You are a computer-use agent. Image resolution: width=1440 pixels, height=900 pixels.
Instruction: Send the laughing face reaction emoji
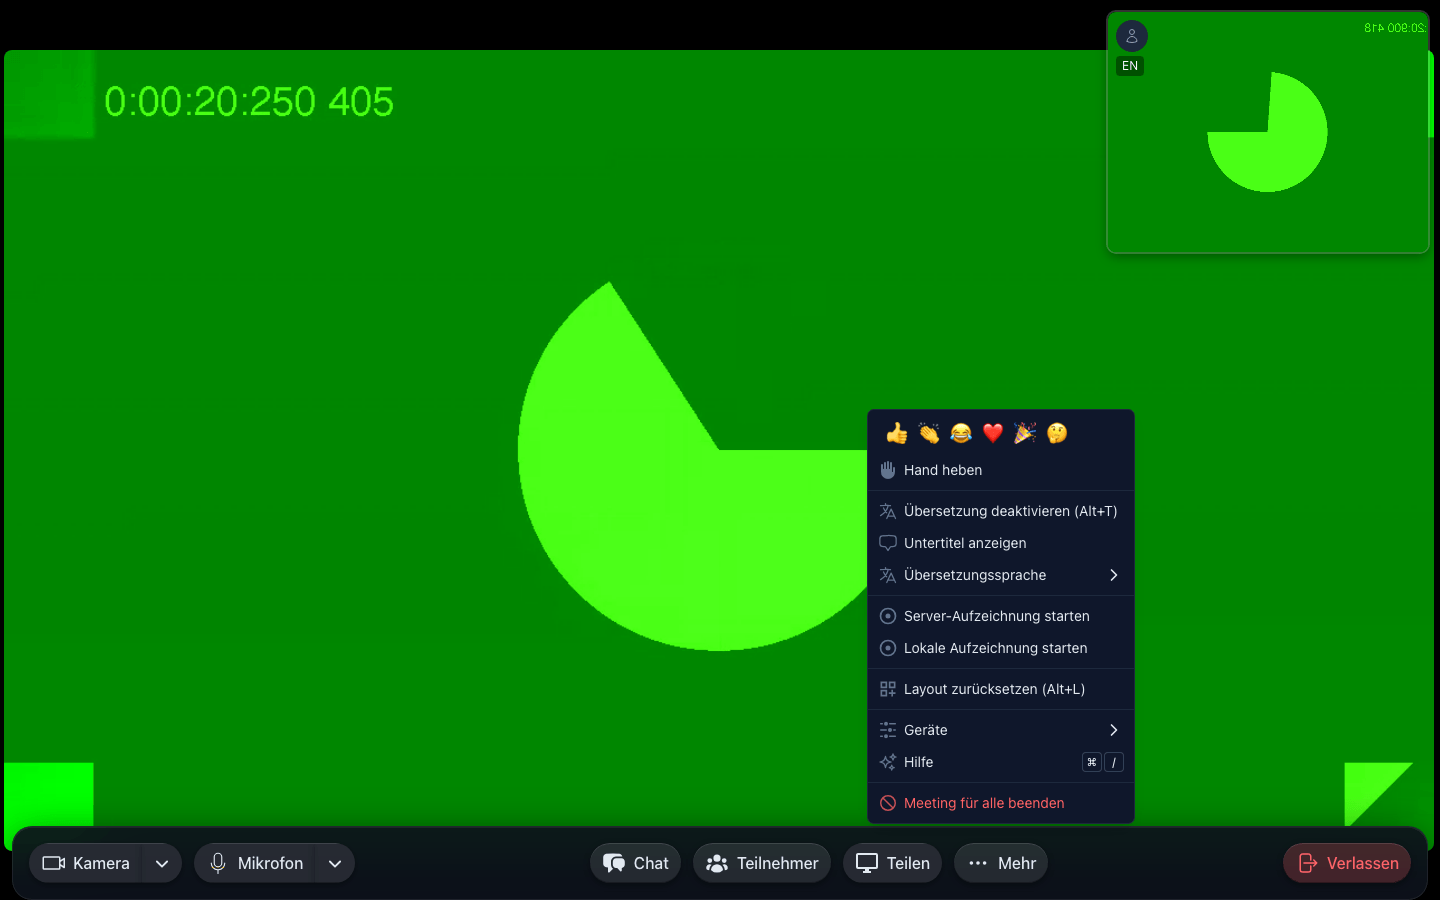point(961,433)
